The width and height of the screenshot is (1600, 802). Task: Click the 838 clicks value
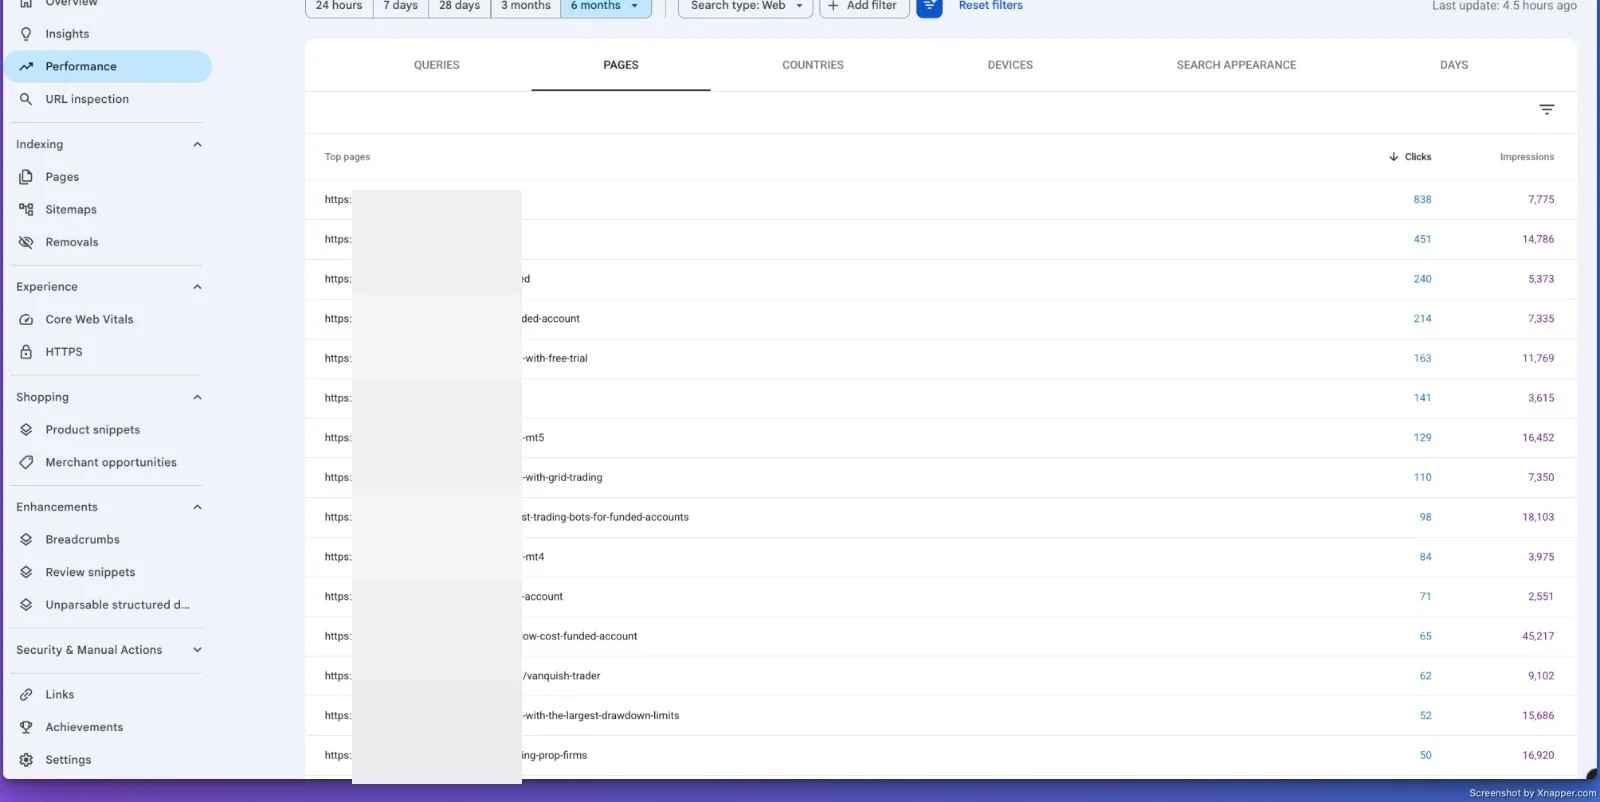pyautogui.click(x=1422, y=200)
